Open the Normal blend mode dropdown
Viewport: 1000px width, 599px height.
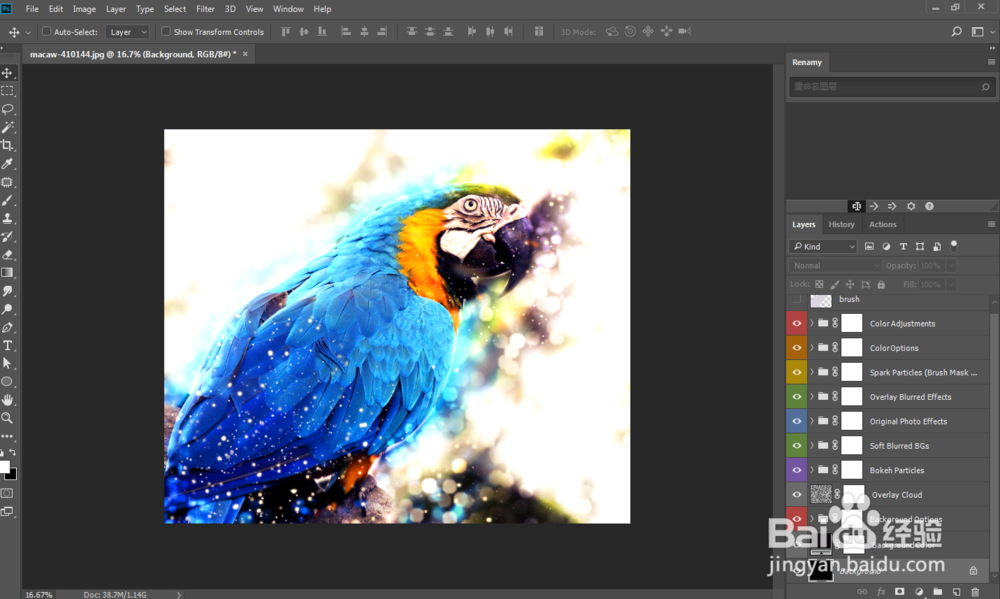coord(835,265)
